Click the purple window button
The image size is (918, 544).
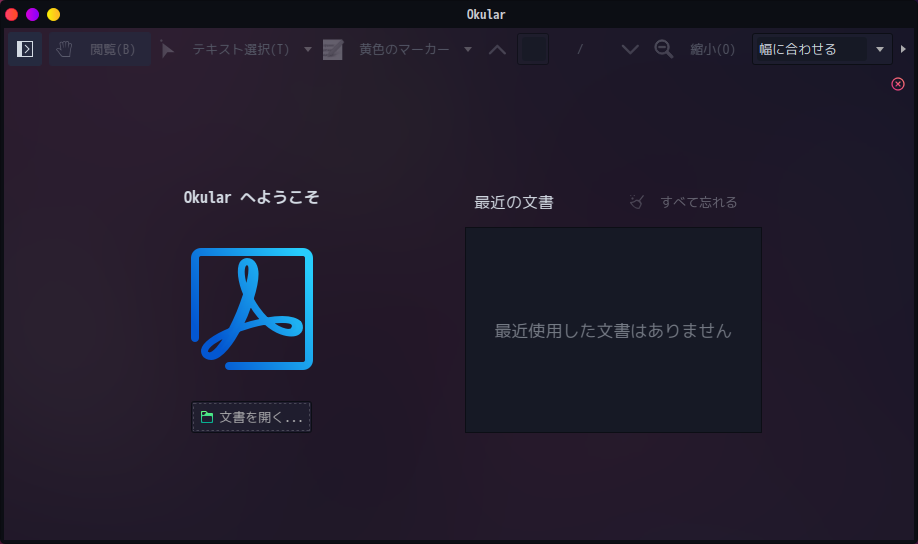(x=33, y=14)
